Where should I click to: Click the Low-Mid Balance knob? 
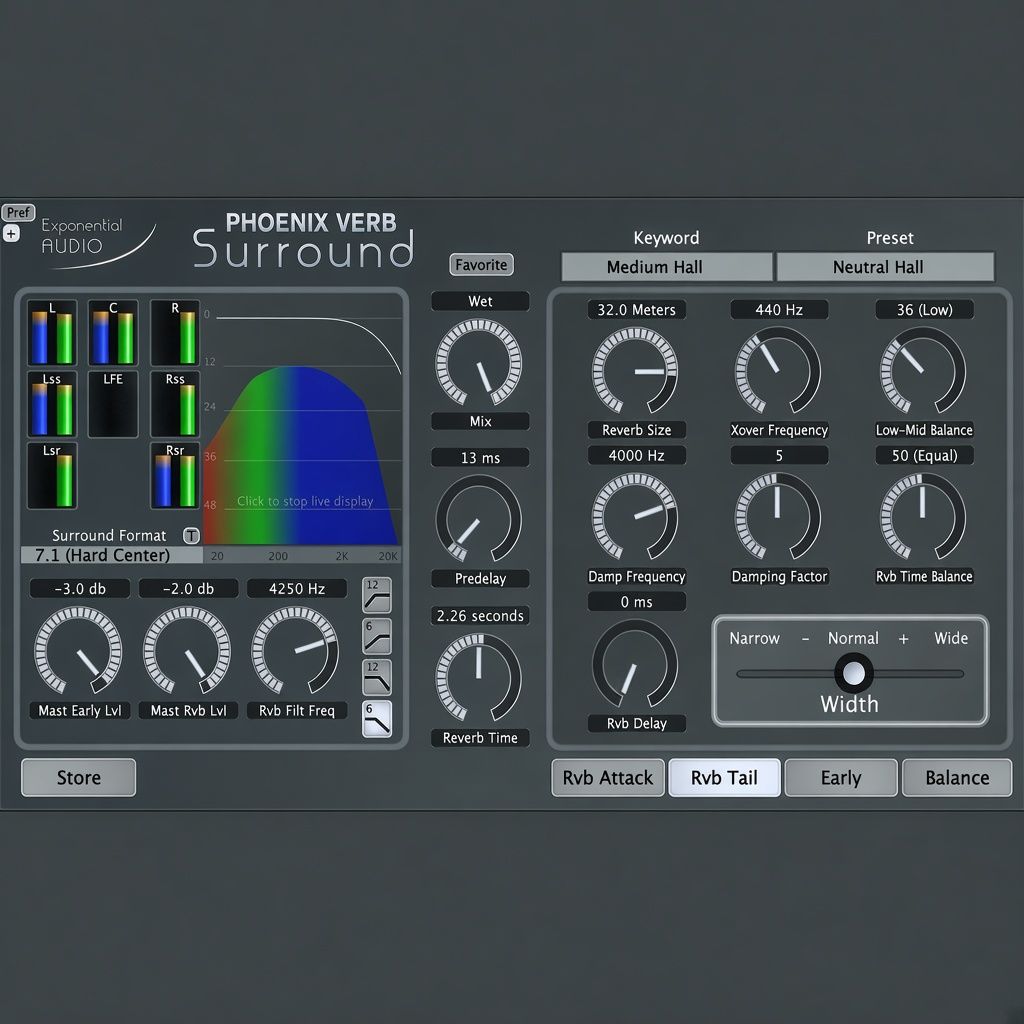(x=923, y=370)
